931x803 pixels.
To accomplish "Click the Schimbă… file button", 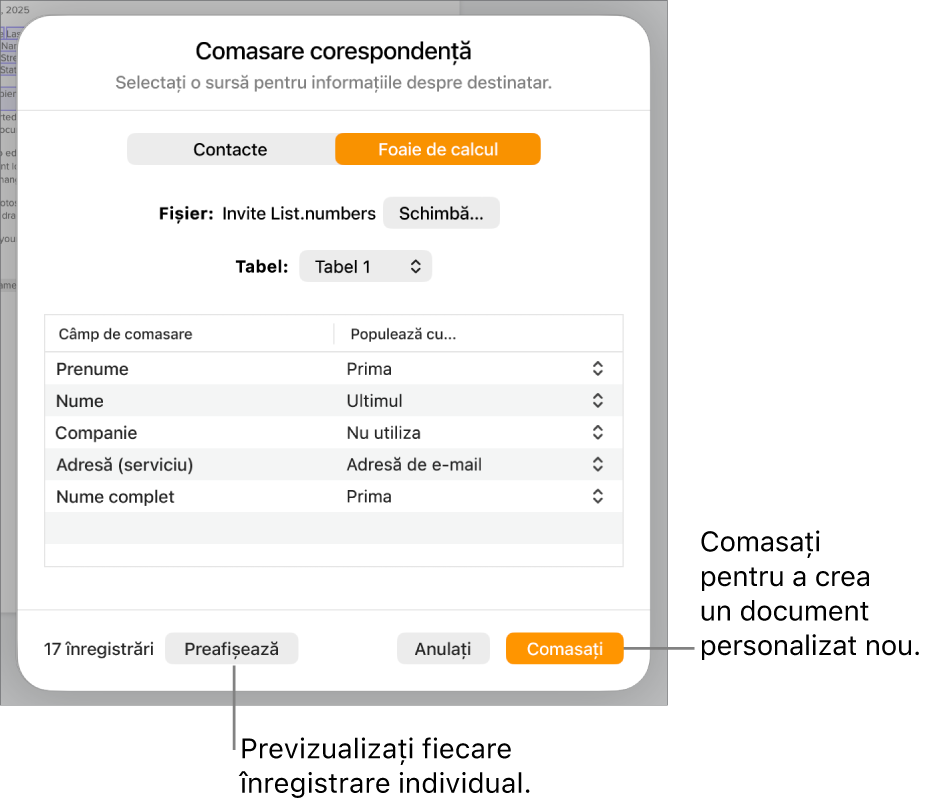I will [x=441, y=213].
